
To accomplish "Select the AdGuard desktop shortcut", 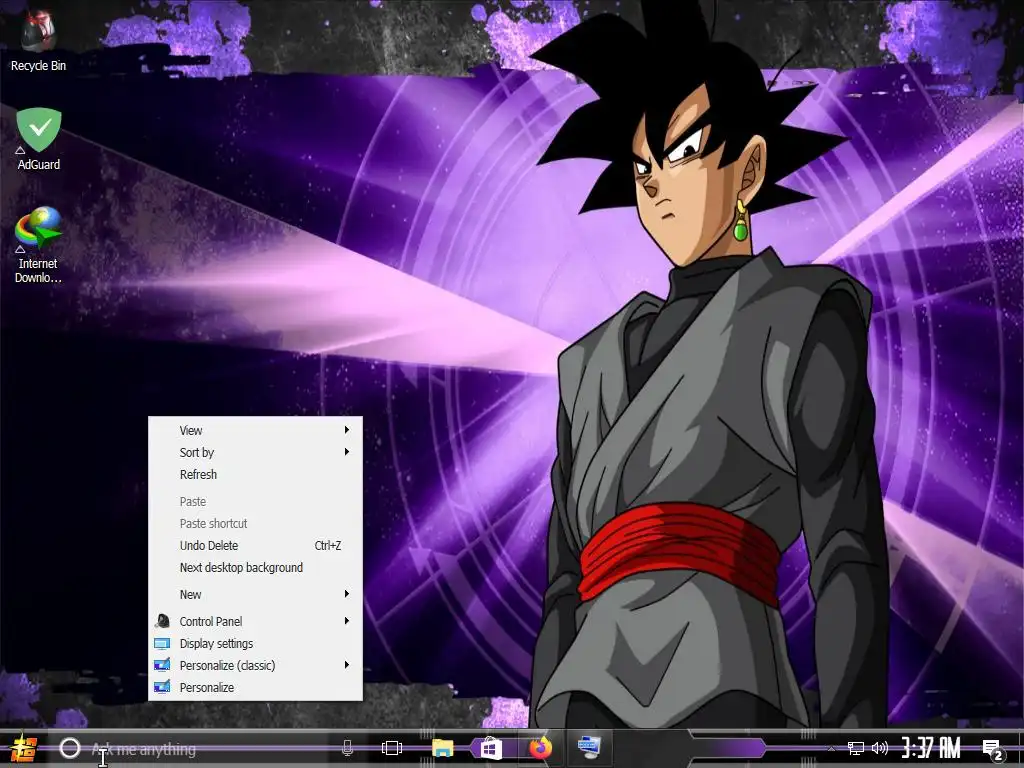I will [39, 139].
